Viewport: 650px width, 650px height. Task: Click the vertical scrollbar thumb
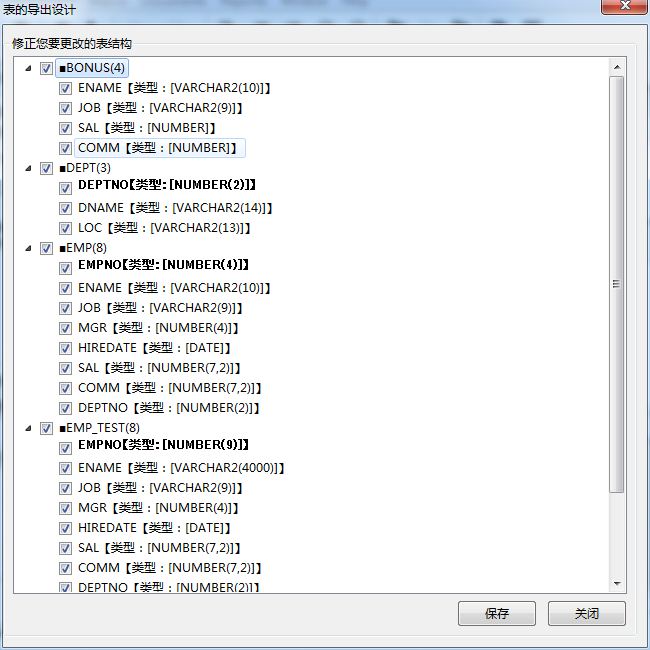pyautogui.click(x=617, y=284)
